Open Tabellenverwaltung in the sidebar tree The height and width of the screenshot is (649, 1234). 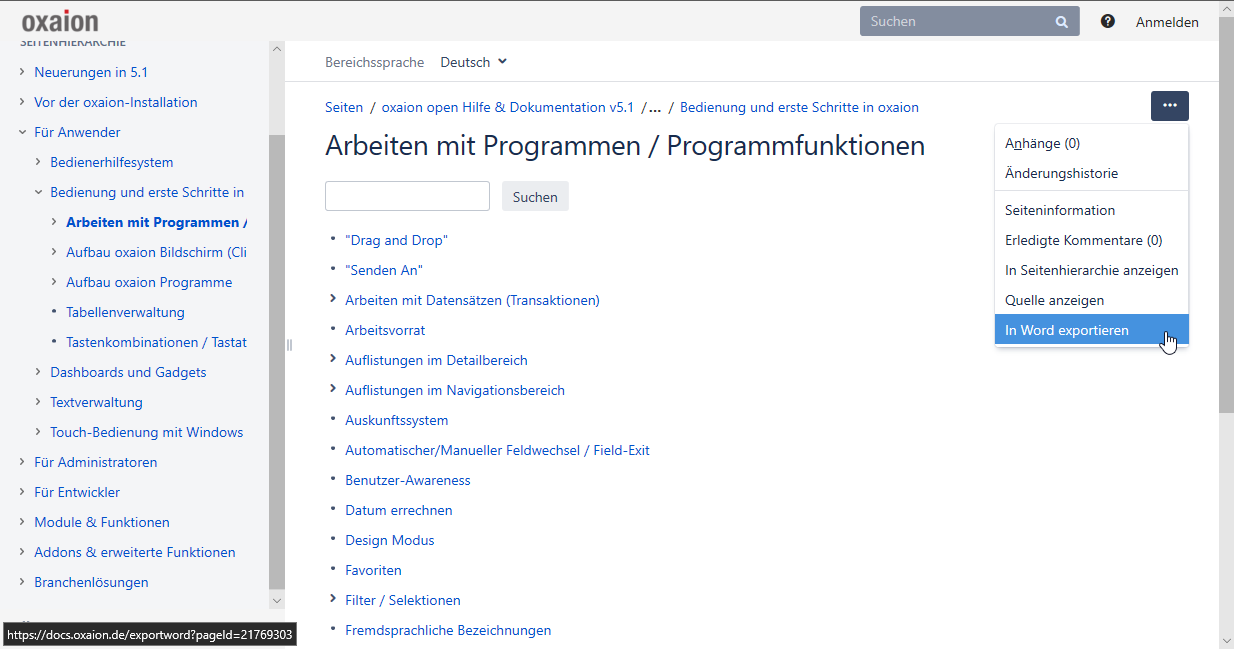click(x=125, y=312)
